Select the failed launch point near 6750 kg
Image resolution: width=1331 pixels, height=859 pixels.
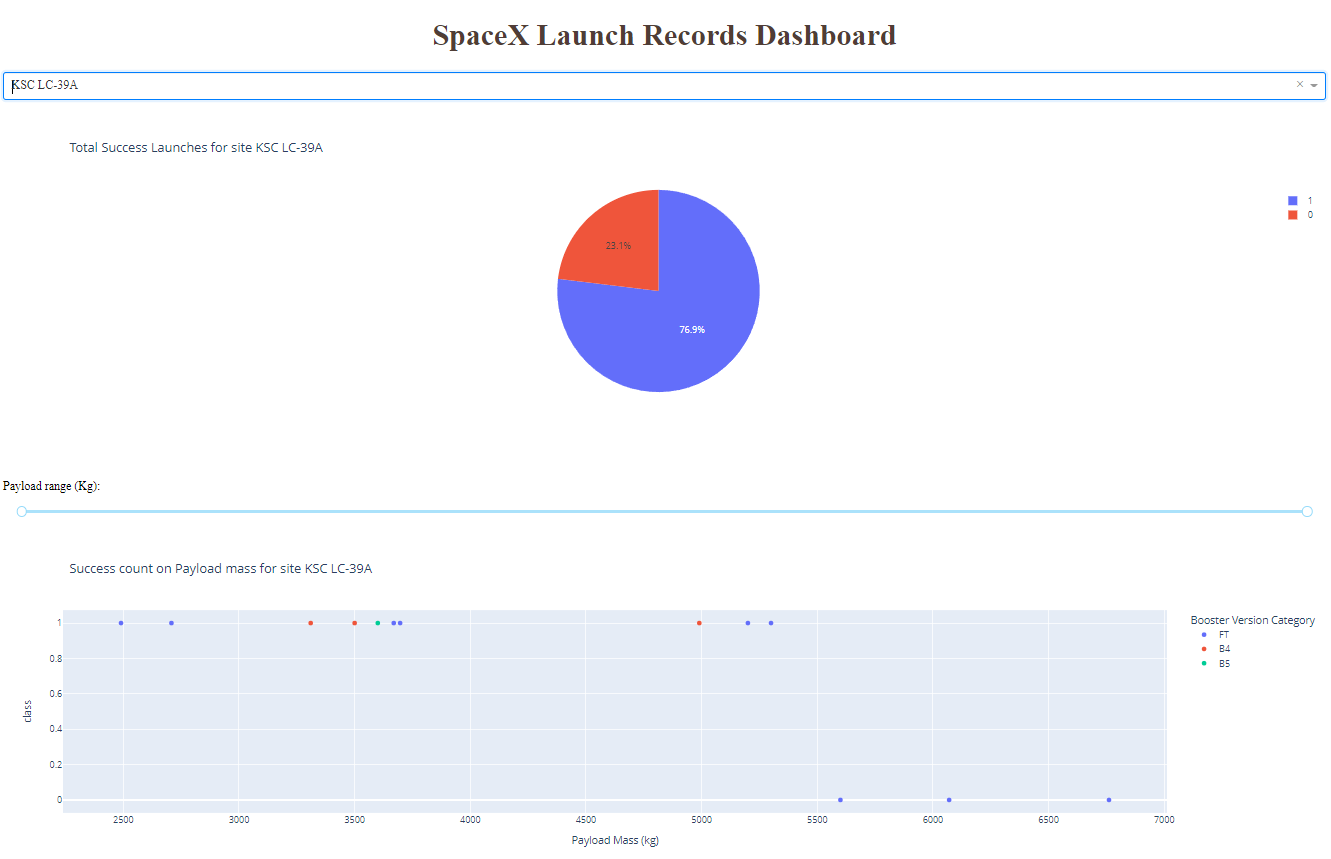(1109, 800)
